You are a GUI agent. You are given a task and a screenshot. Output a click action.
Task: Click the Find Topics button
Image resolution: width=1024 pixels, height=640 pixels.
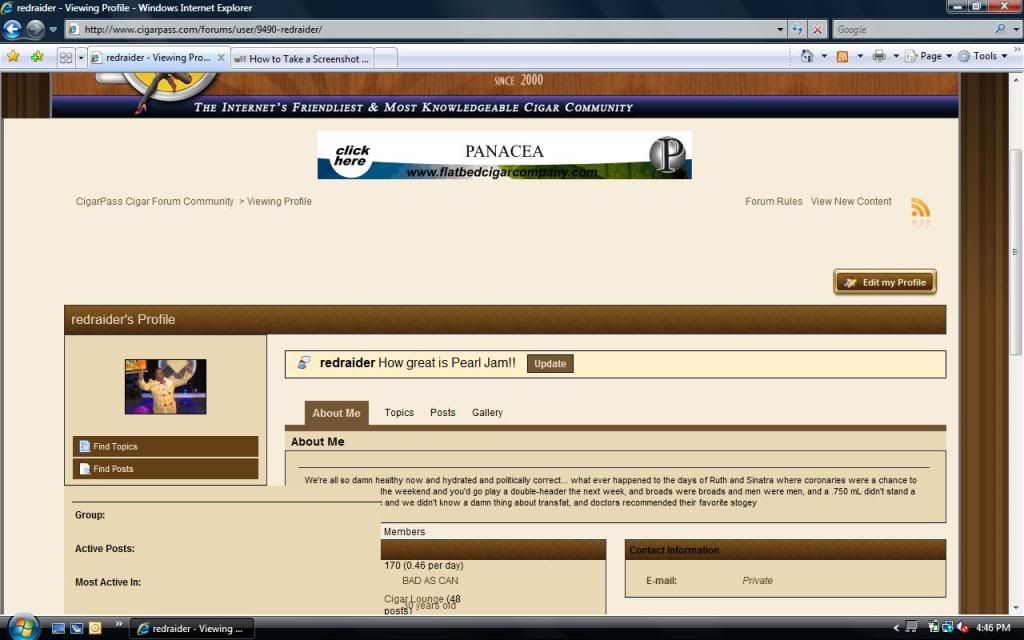(x=165, y=447)
